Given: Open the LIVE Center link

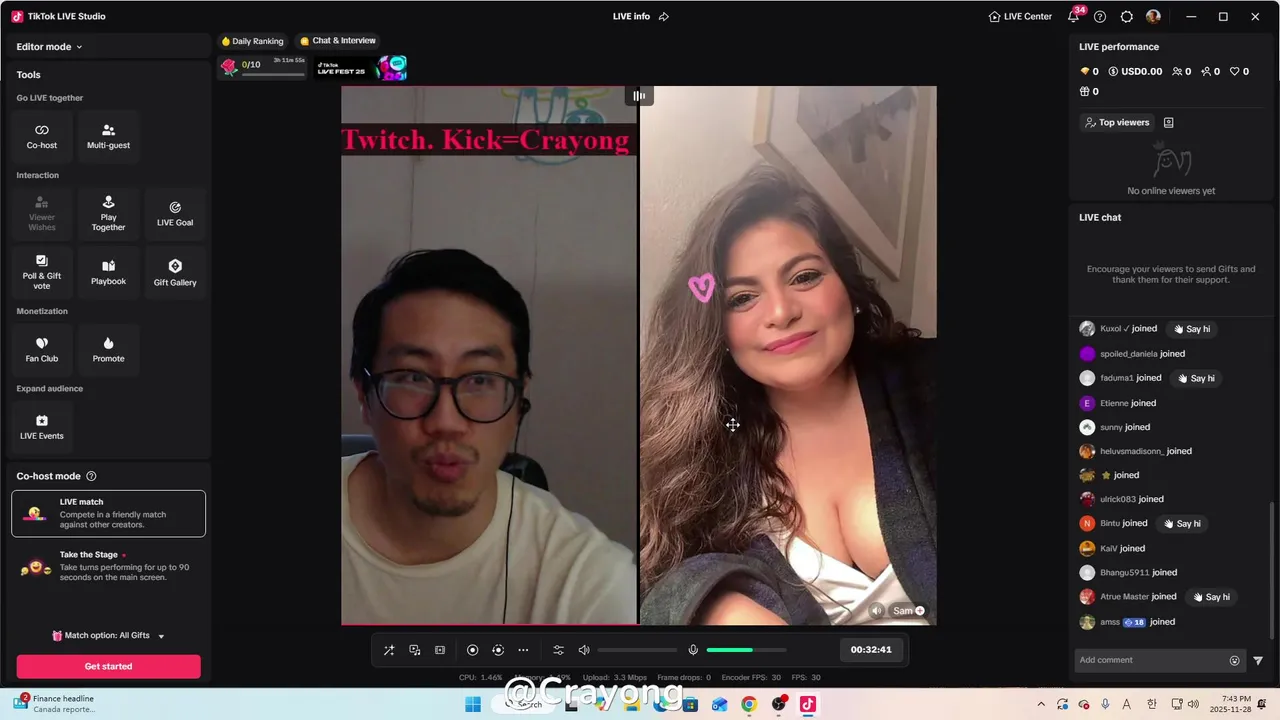Looking at the screenshot, I should 1020,17.
